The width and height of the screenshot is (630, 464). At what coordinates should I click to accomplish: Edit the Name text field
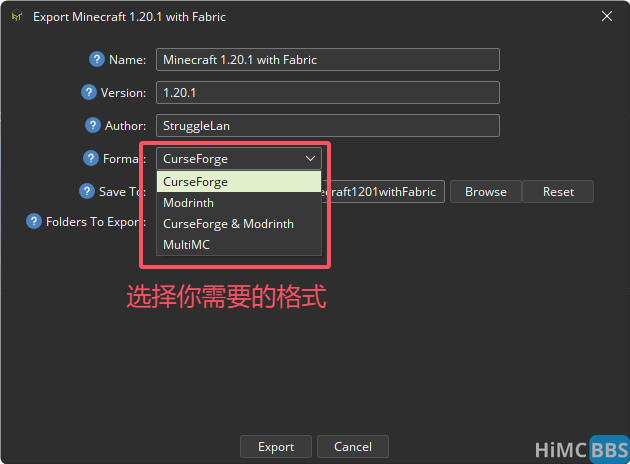(x=327, y=60)
